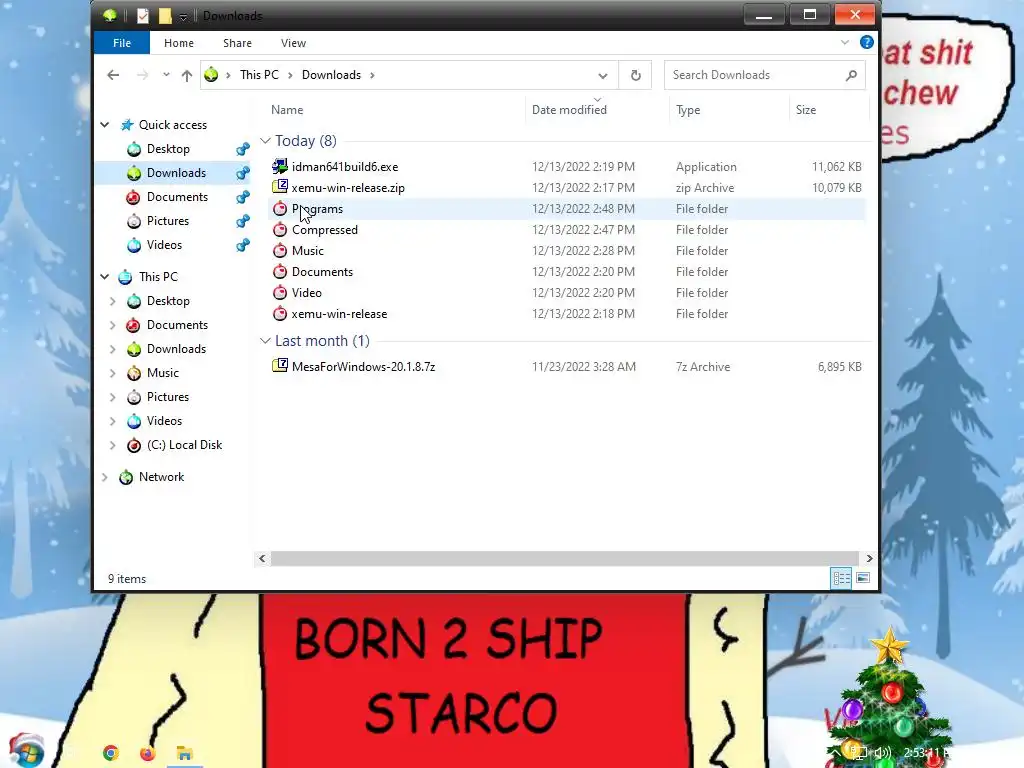The height and width of the screenshot is (768, 1024).
Task: Open Music under This PC
Action: coord(163,373)
